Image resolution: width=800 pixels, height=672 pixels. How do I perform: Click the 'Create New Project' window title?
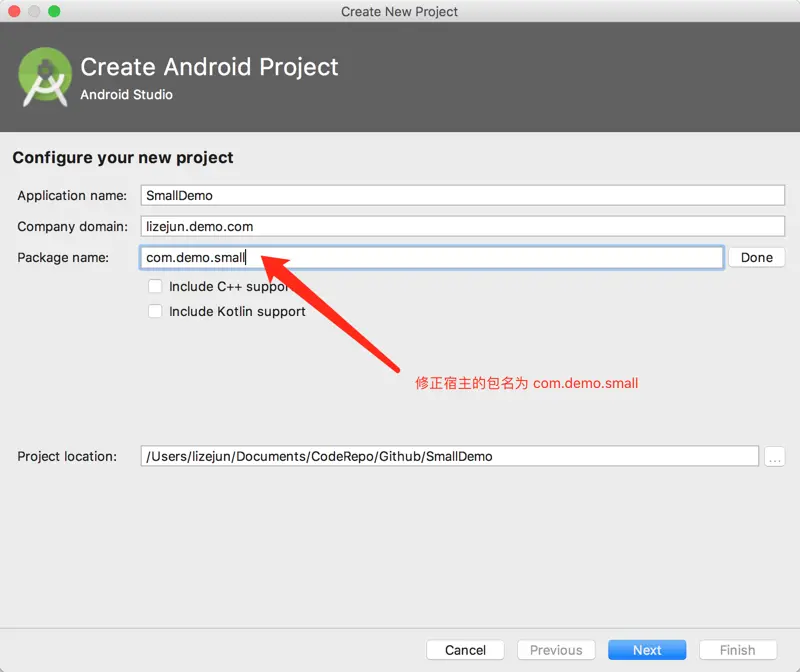point(399,11)
